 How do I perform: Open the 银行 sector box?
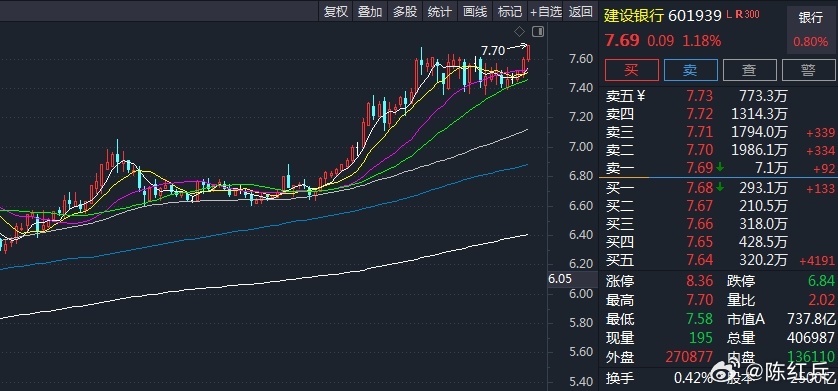[811, 30]
